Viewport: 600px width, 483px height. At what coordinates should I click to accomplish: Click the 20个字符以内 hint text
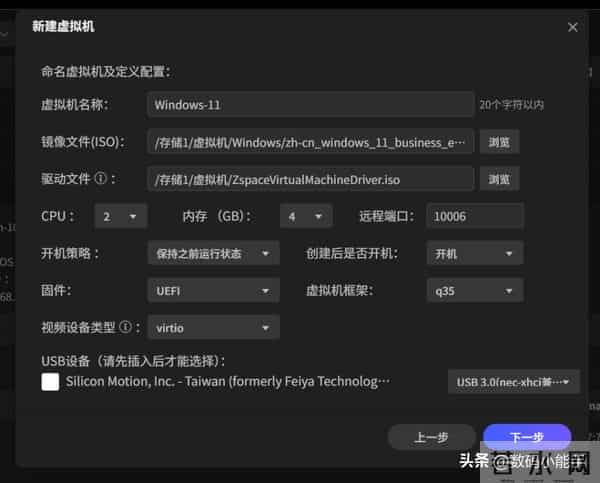pyautogui.click(x=512, y=105)
